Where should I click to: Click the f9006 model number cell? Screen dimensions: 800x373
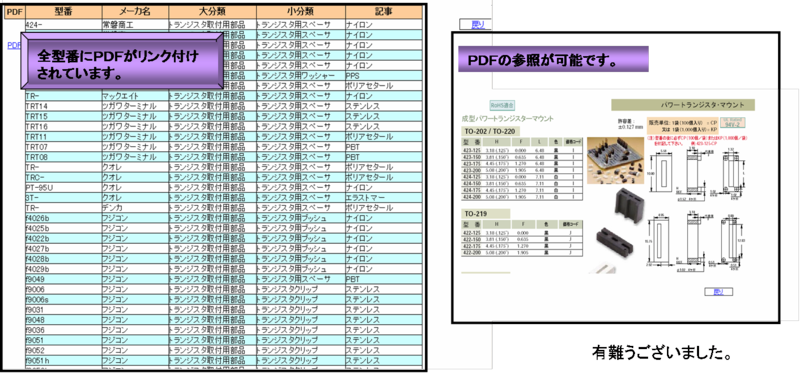(63, 290)
